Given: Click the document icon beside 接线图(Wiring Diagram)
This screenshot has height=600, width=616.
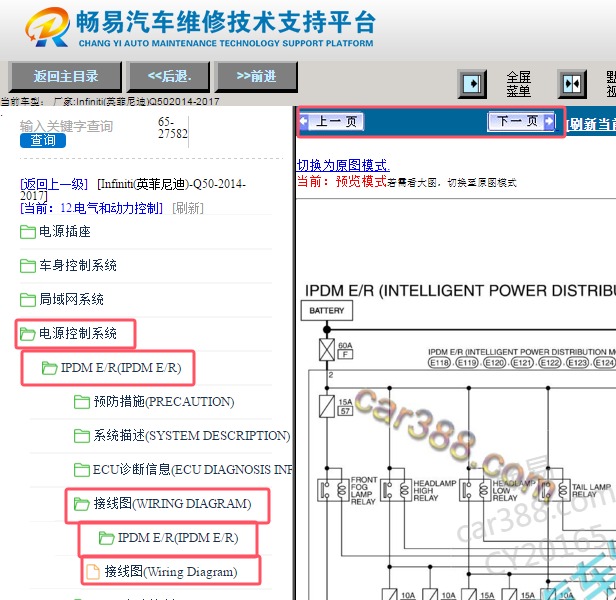Looking at the screenshot, I should coord(93,572).
